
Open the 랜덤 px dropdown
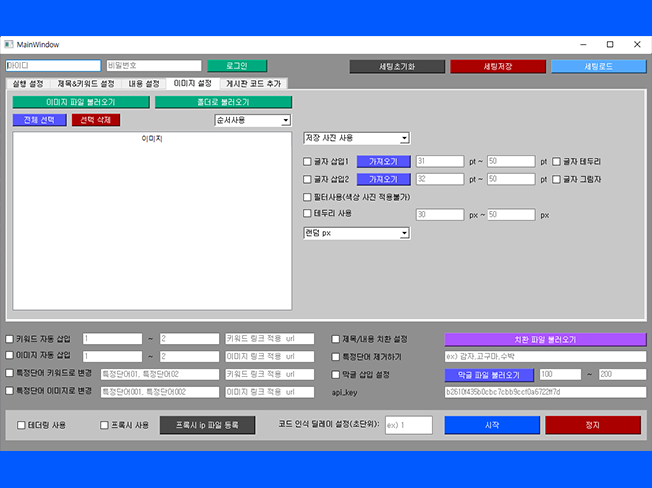tap(357, 233)
